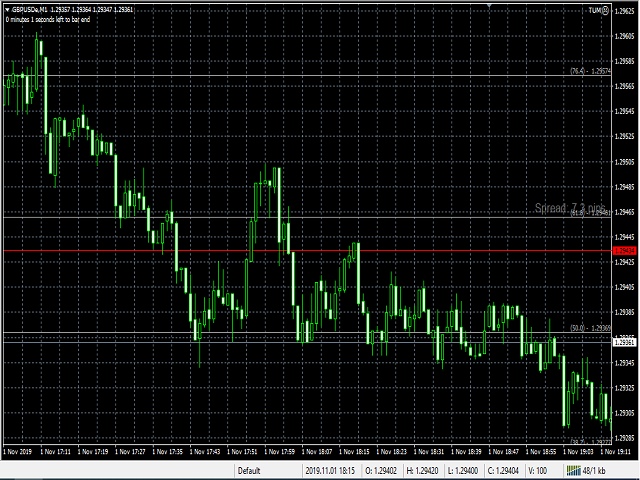Image resolution: width=640 pixels, height=480 pixels.
Task: Click the 1.29625 price scale label
Action: tap(624, 11)
